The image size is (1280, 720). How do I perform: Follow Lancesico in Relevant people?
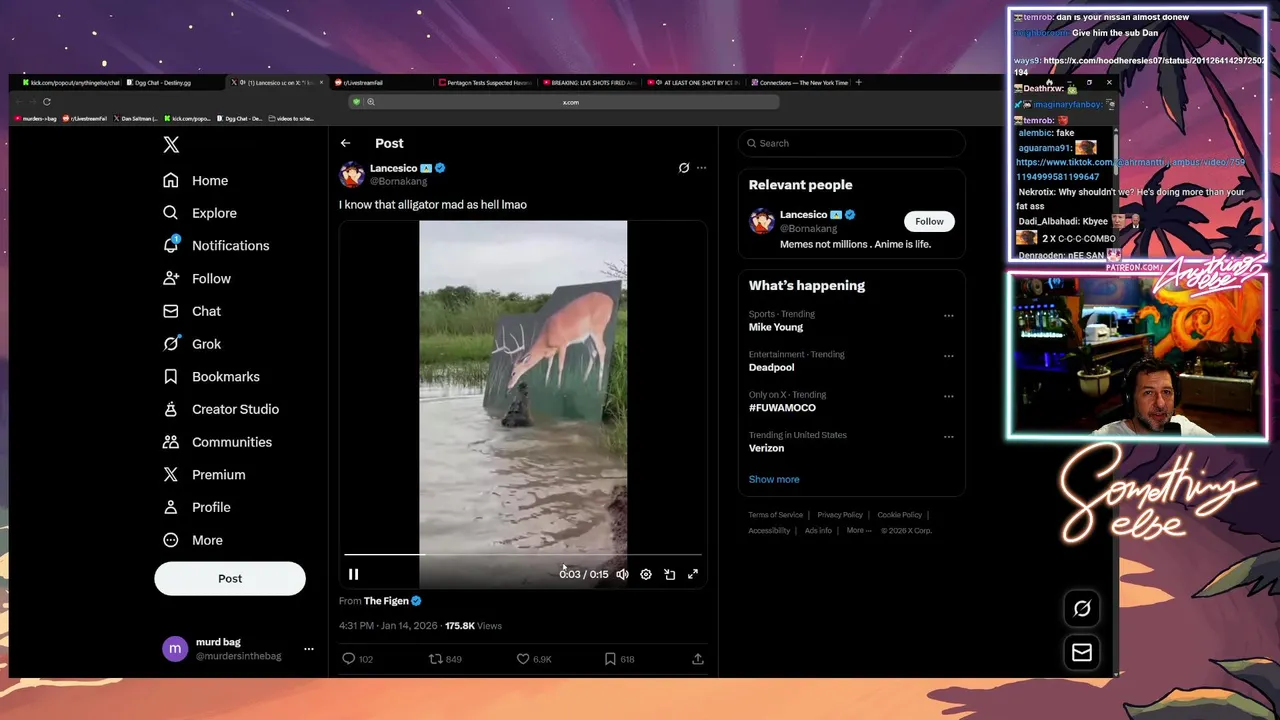pos(929,221)
